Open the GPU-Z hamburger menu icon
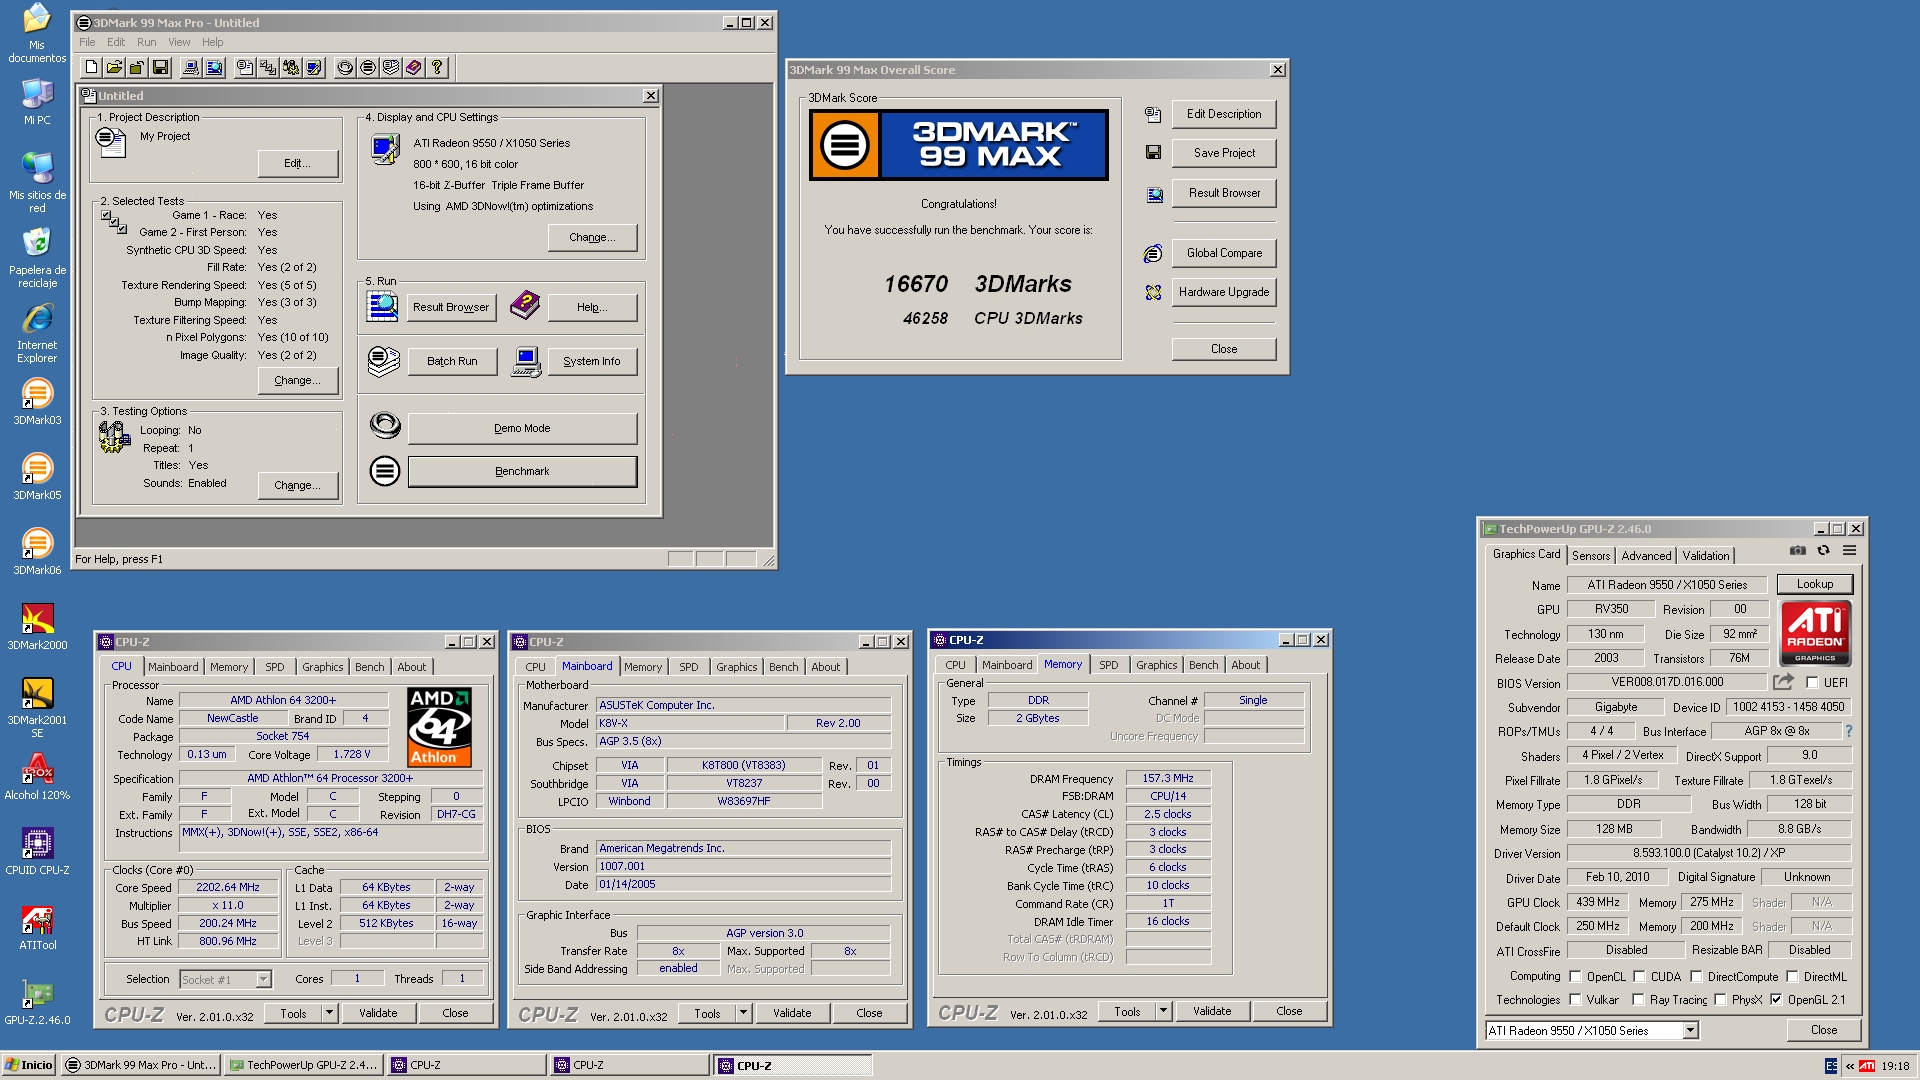 tap(1849, 551)
